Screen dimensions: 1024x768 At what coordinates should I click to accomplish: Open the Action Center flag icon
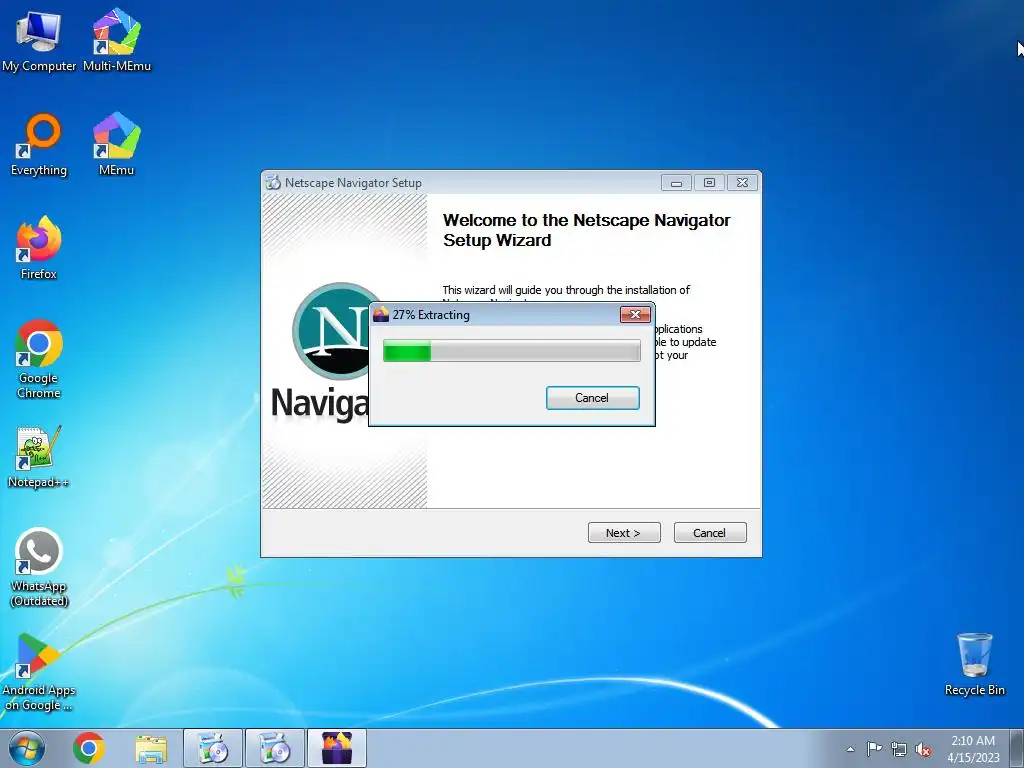[874, 749]
